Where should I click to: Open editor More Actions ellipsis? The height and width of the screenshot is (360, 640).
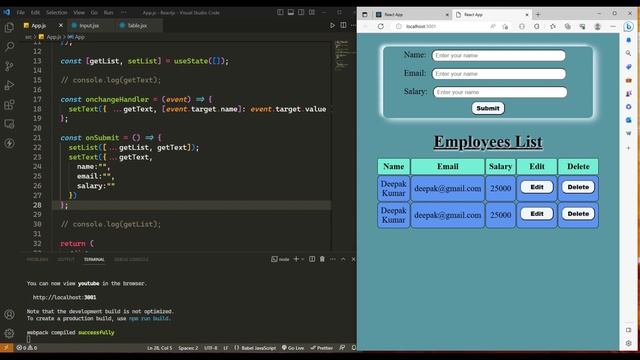click(353, 25)
